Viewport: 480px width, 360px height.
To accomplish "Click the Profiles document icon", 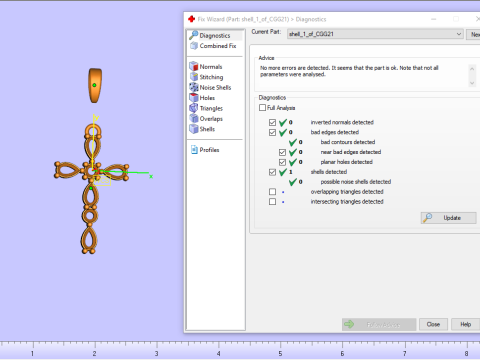I will pyautogui.click(x=194, y=150).
